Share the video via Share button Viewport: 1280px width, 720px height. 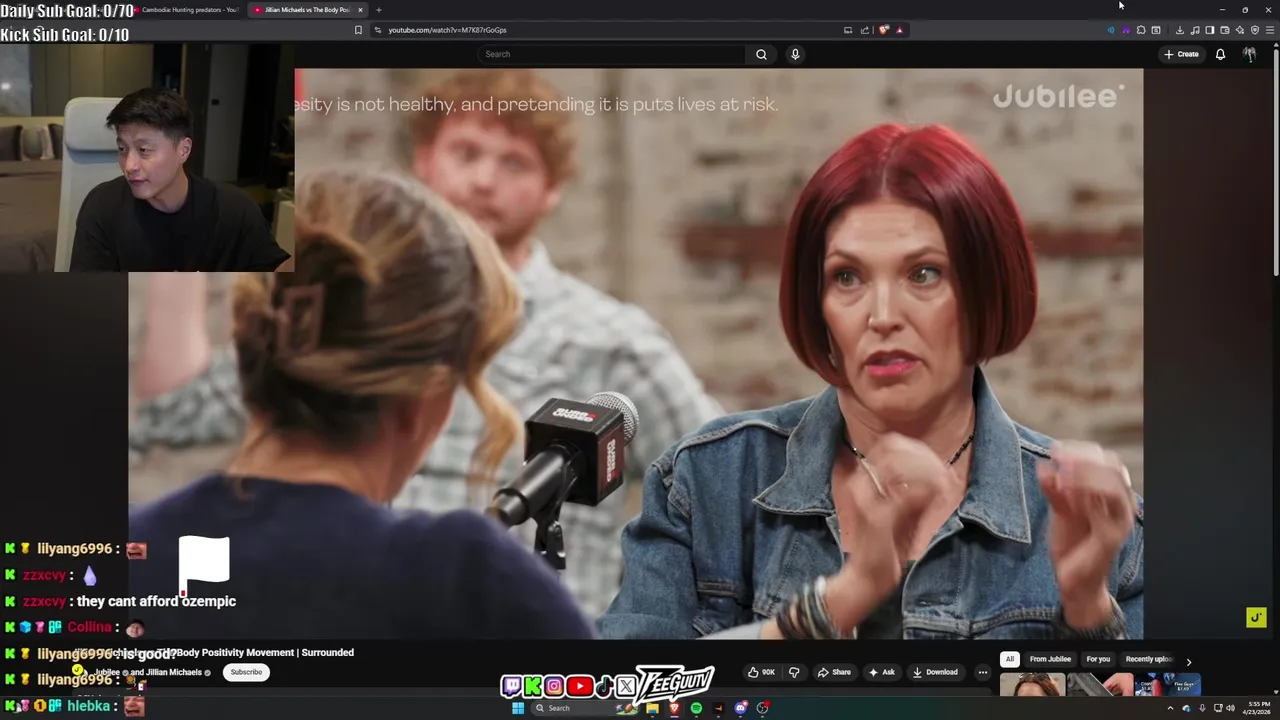pyautogui.click(x=834, y=672)
